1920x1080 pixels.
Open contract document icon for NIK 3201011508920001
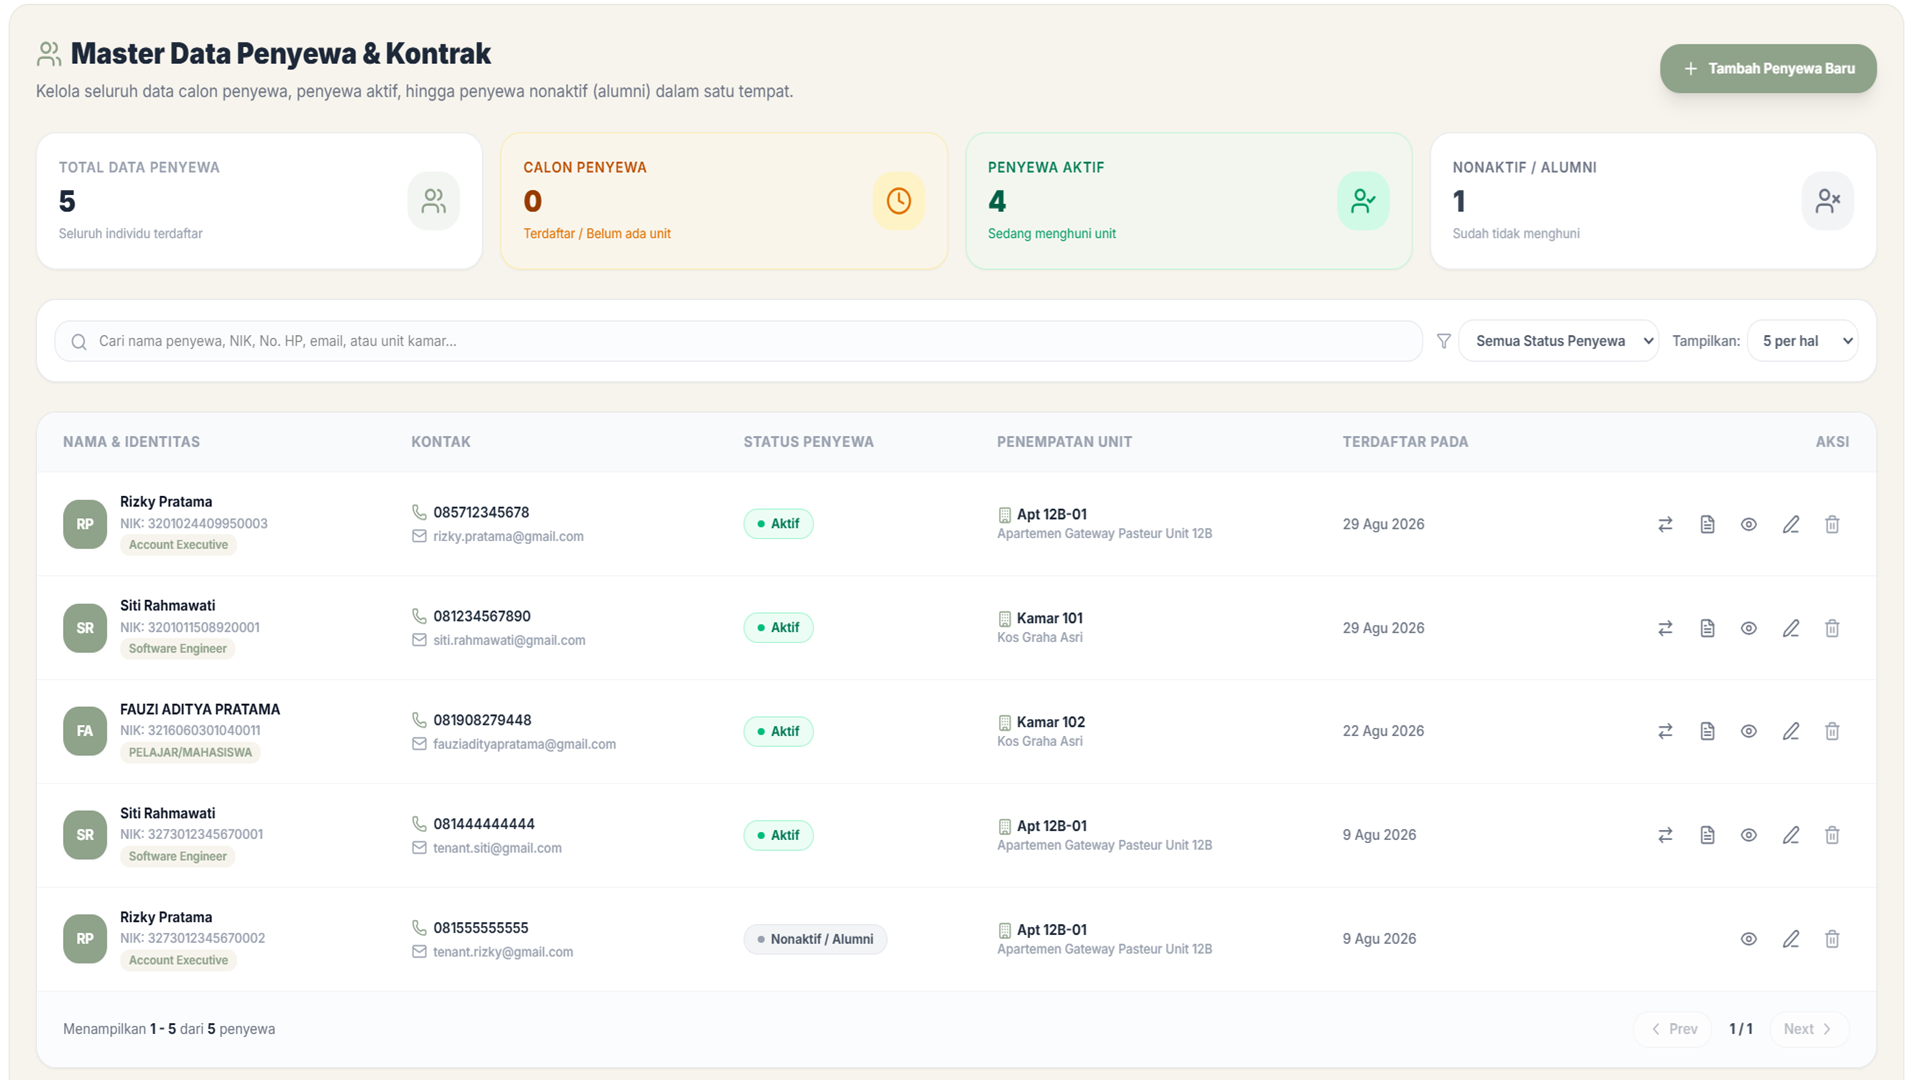1707,628
